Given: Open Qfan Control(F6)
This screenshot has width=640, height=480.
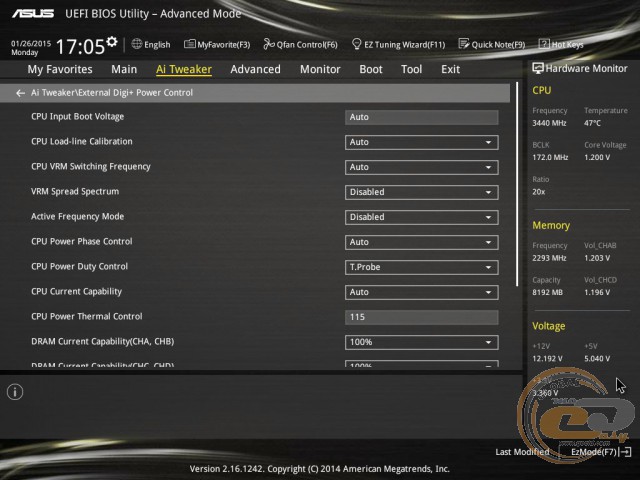Looking at the screenshot, I should (x=300, y=44).
